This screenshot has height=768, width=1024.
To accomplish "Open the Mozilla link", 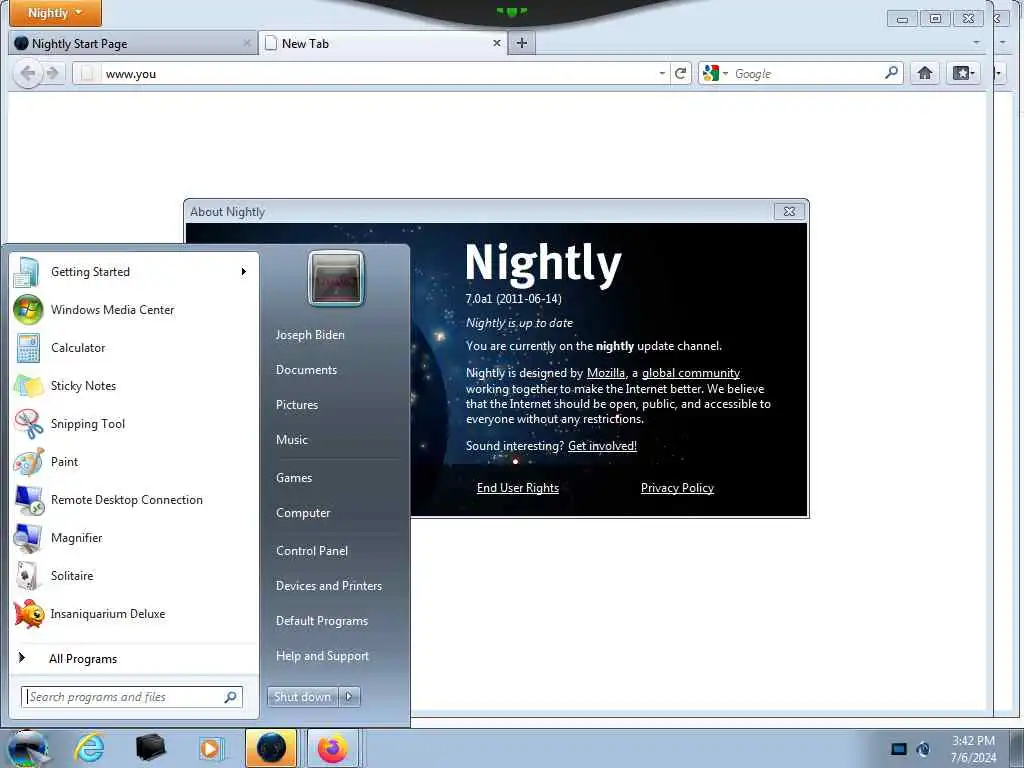I will point(606,373).
